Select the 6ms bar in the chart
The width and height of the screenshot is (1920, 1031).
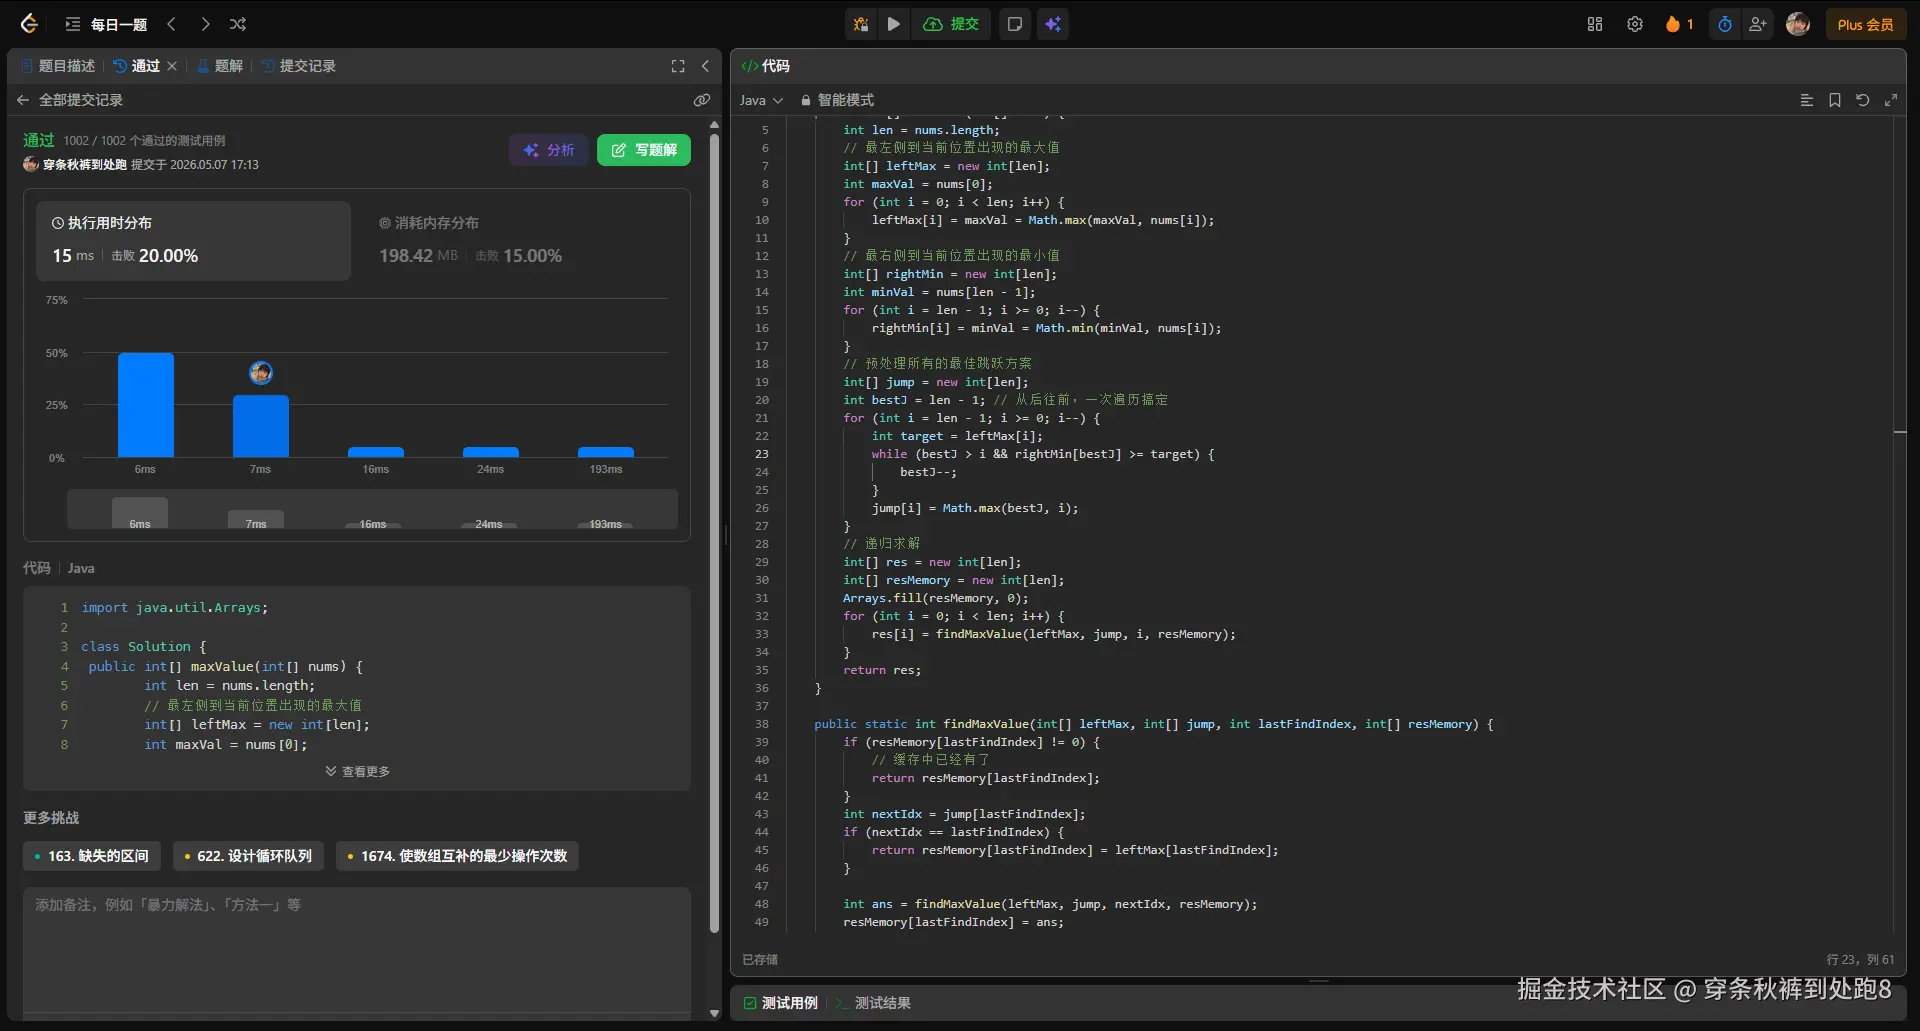point(146,405)
